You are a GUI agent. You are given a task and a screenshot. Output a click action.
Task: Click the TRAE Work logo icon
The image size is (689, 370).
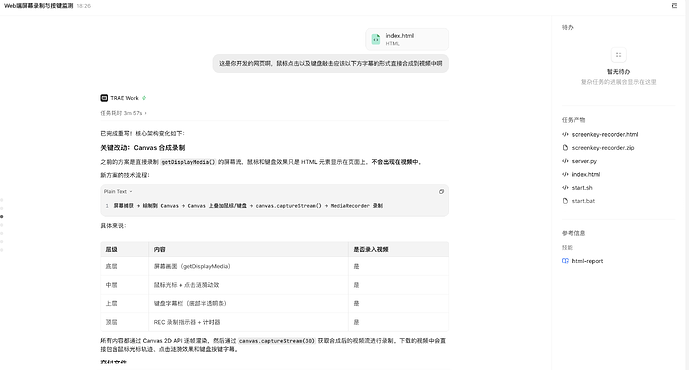point(104,98)
